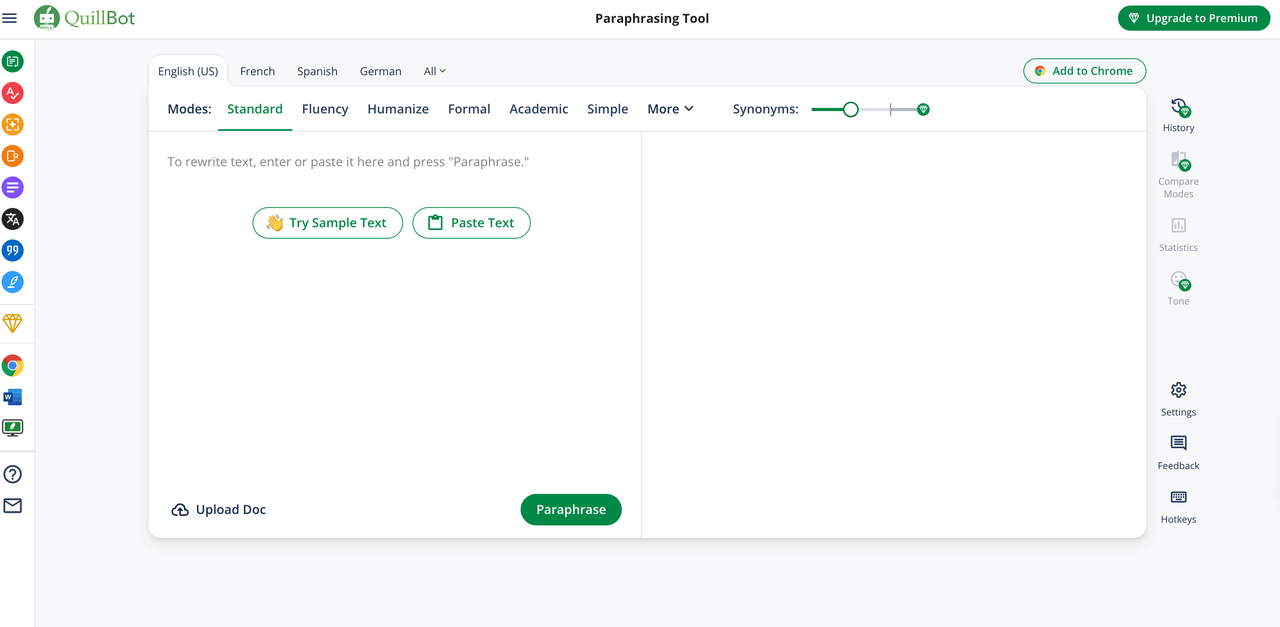This screenshot has height=627, width=1280.
Task: Click Try Sample Text
Action: (x=327, y=223)
